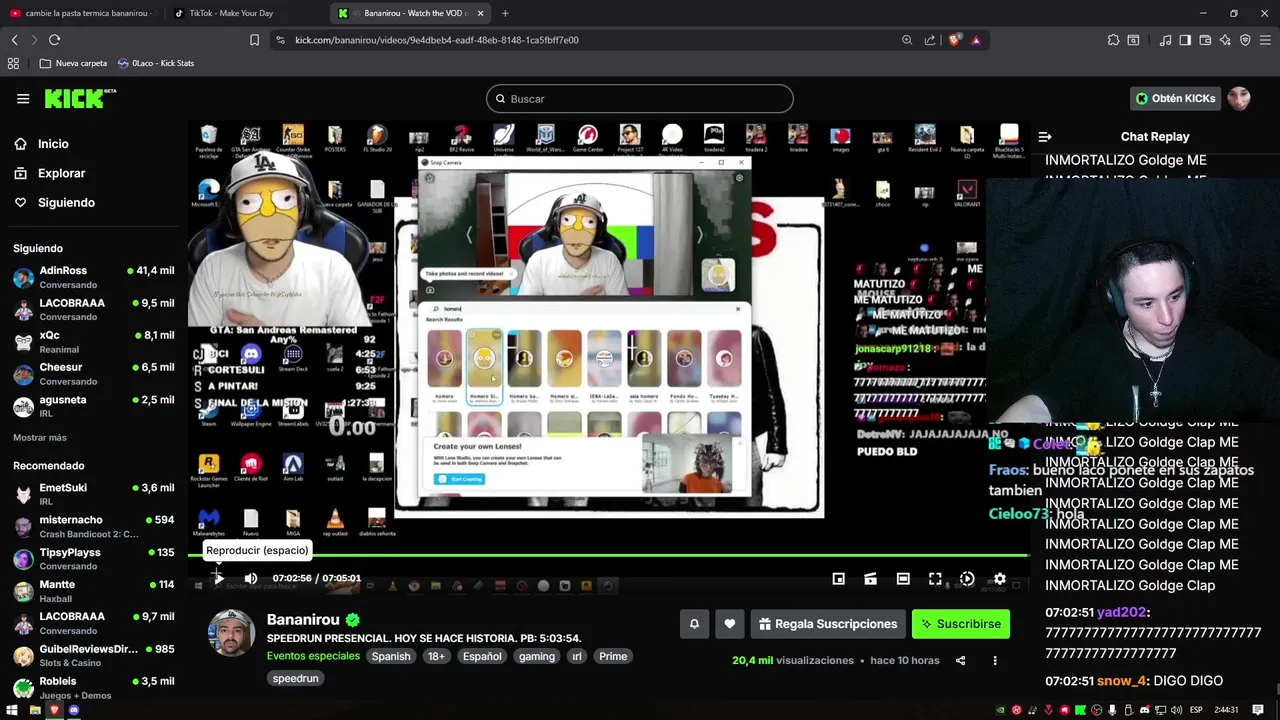Viewport: 1280px width, 720px height.
Task: Open Robleis recommended channel
Action: pos(94,687)
